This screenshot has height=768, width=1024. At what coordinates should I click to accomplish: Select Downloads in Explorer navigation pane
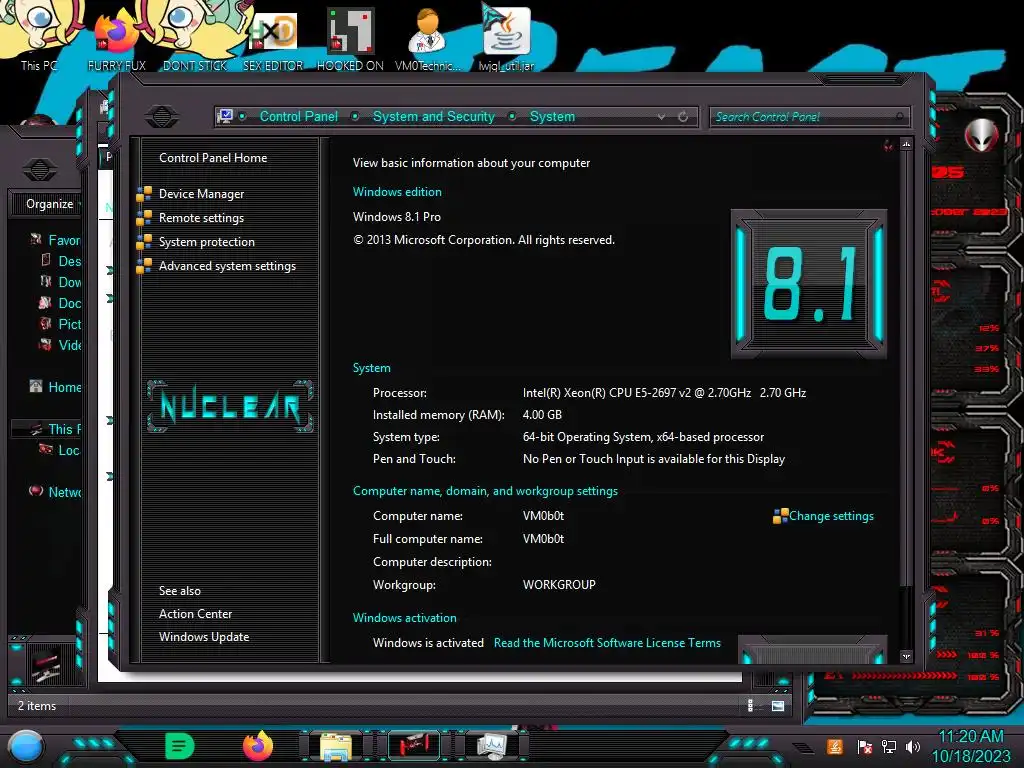coord(69,282)
